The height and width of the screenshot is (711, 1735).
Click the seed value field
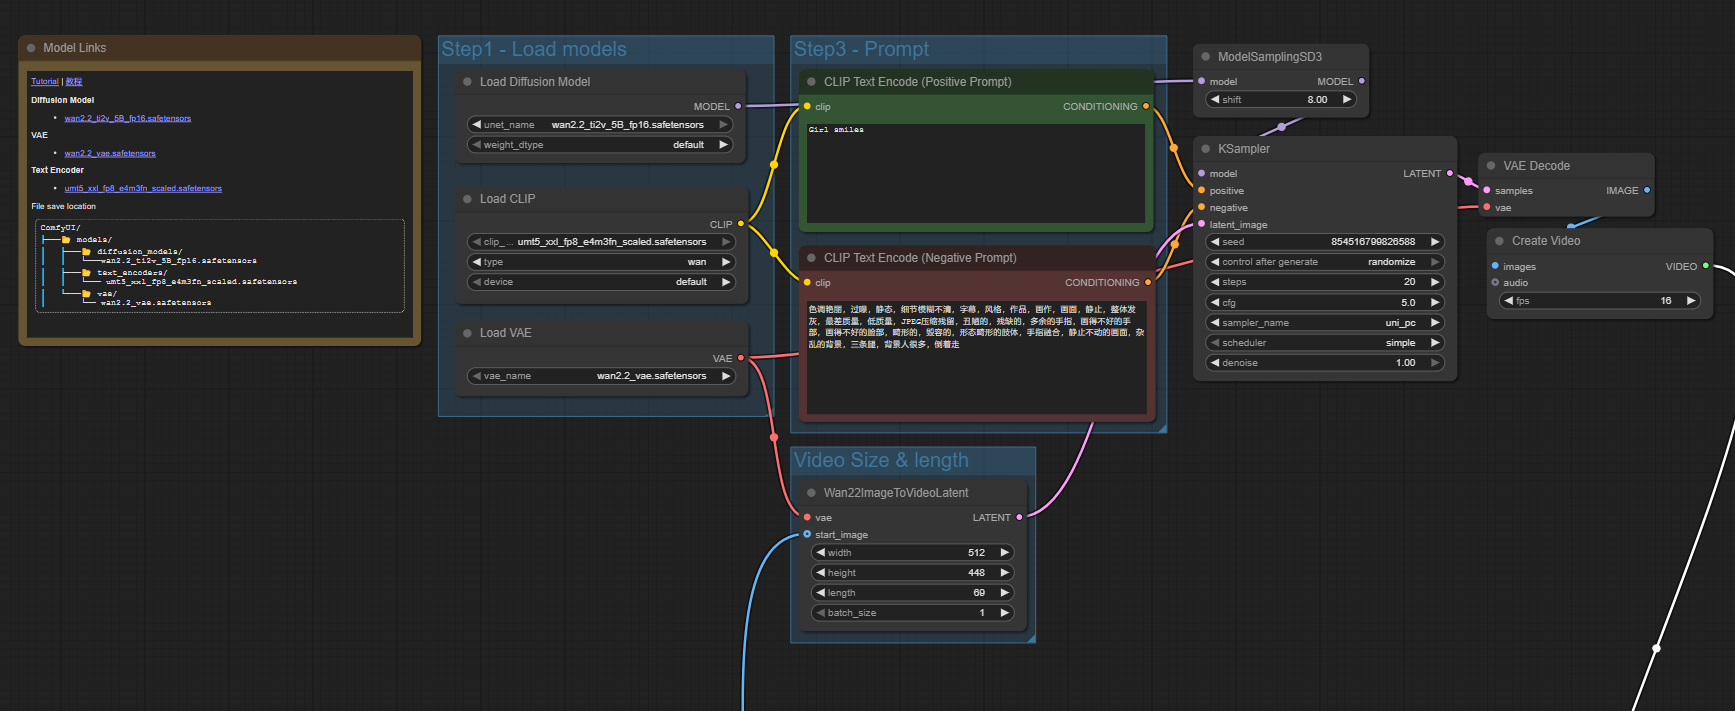coord(1325,242)
